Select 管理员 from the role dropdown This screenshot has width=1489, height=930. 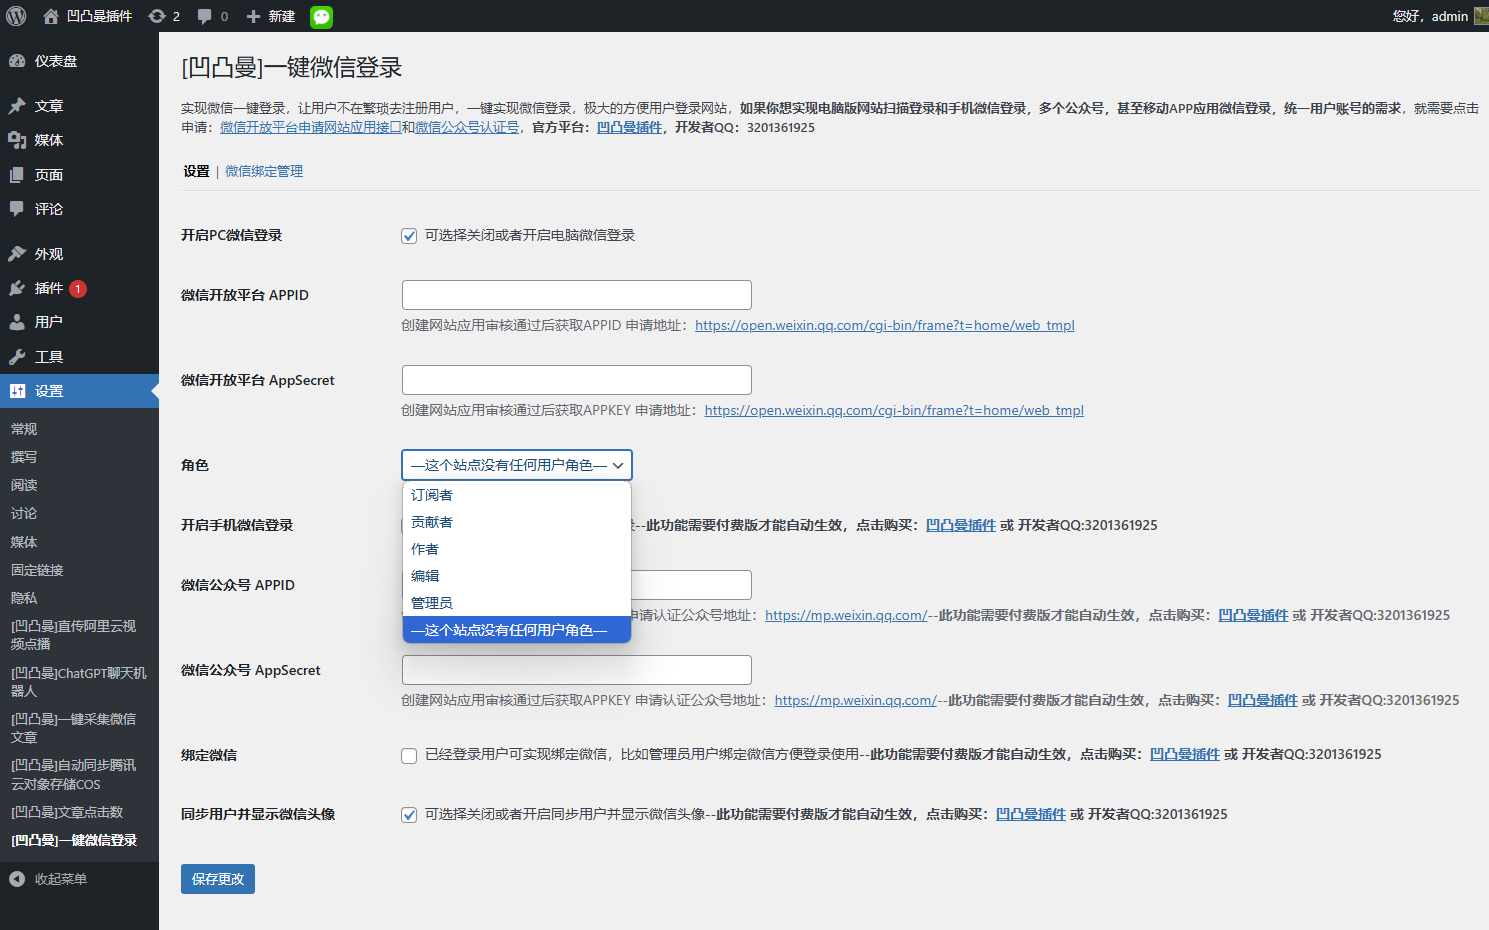tap(431, 602)
